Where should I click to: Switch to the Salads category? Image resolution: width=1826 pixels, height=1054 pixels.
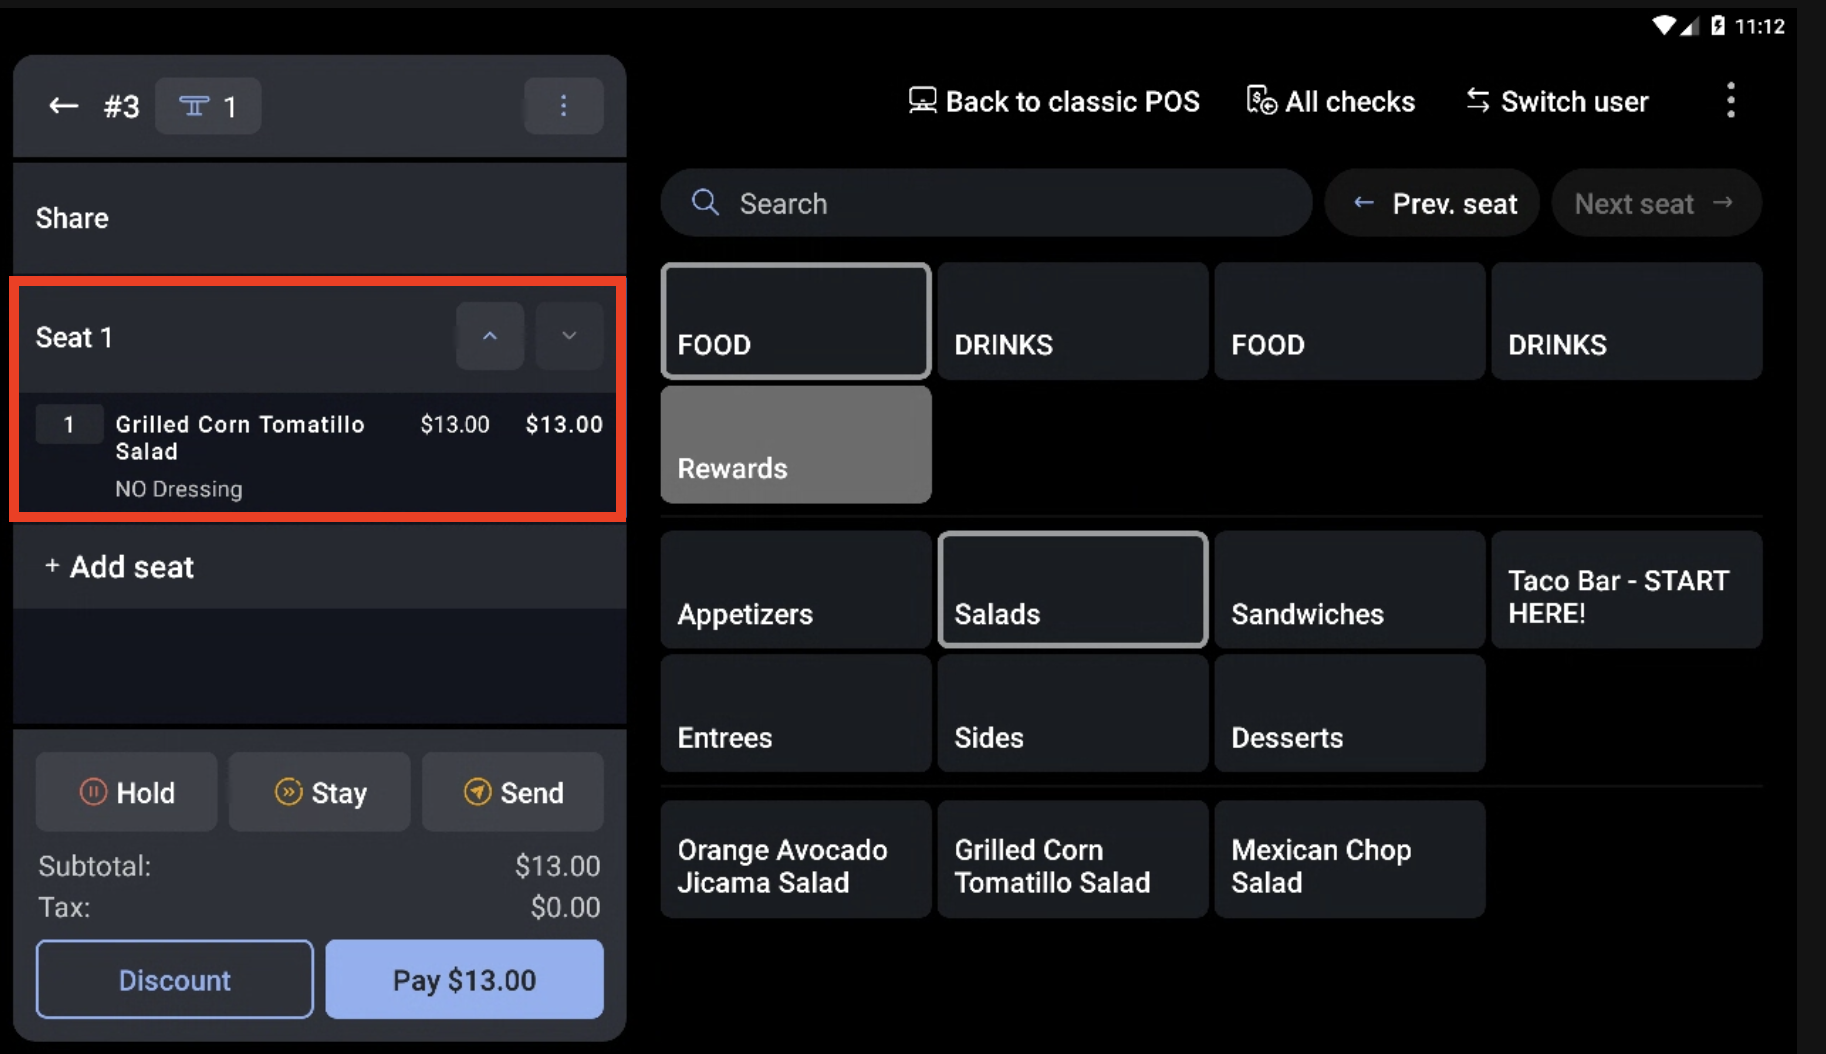click(1071, 590)
